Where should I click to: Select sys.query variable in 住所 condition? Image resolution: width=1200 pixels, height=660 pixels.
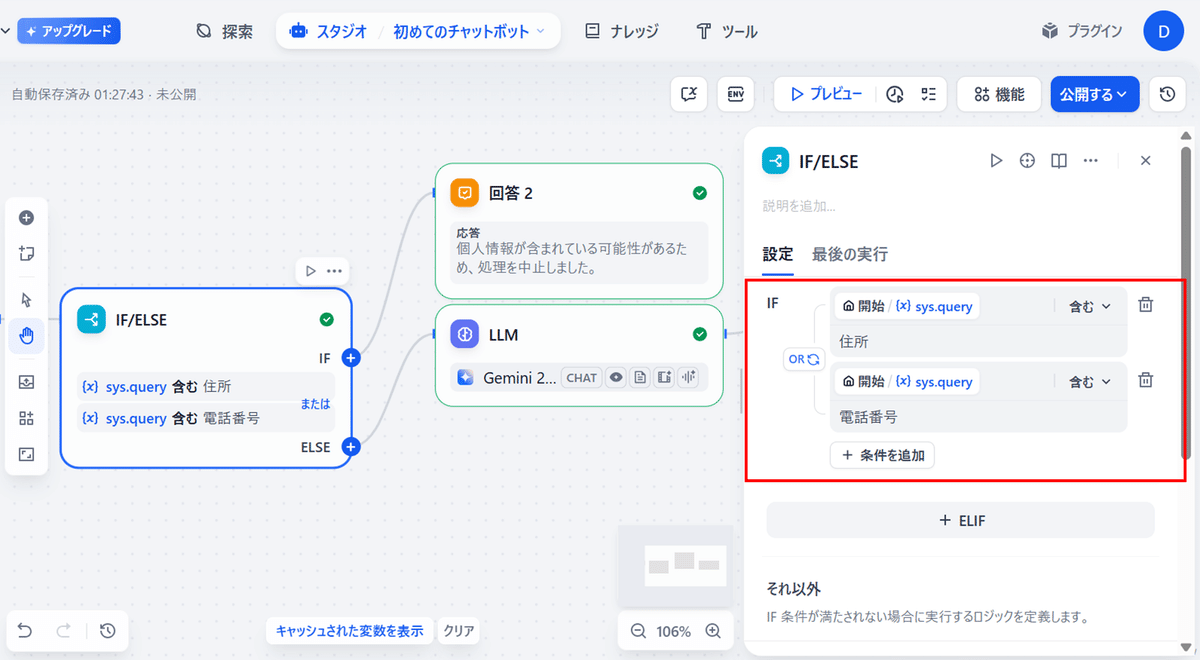[x=908, y=306]
